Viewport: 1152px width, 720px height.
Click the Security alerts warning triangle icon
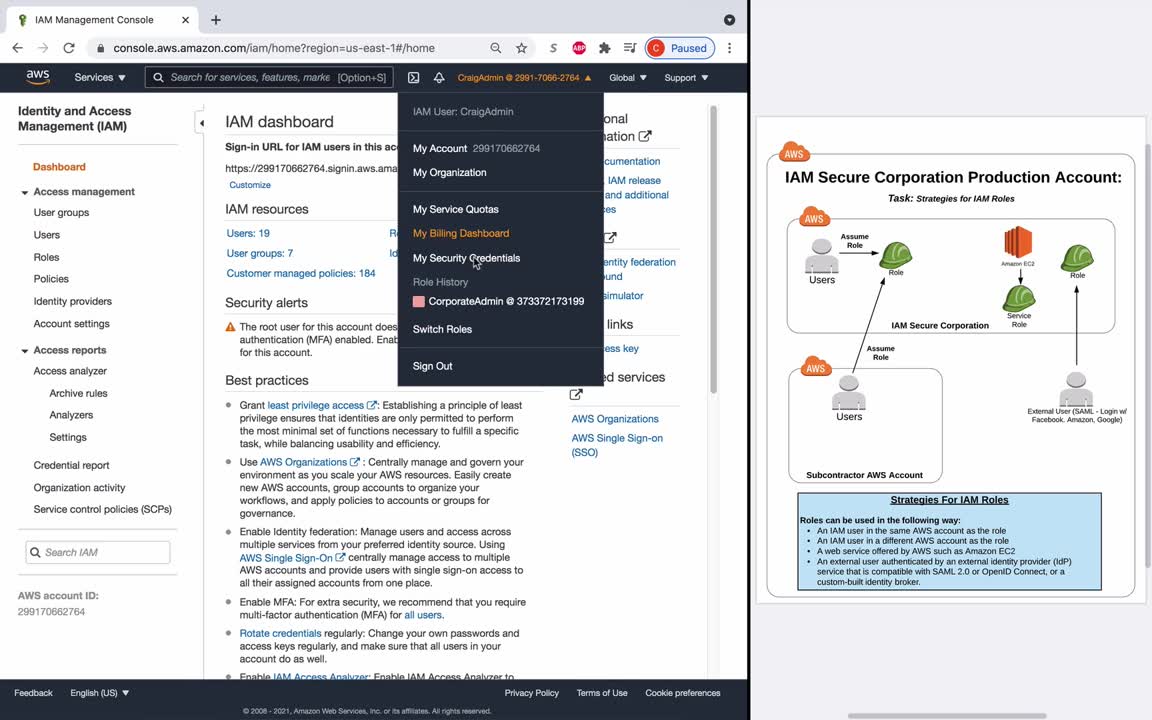[x=230, y=327]
